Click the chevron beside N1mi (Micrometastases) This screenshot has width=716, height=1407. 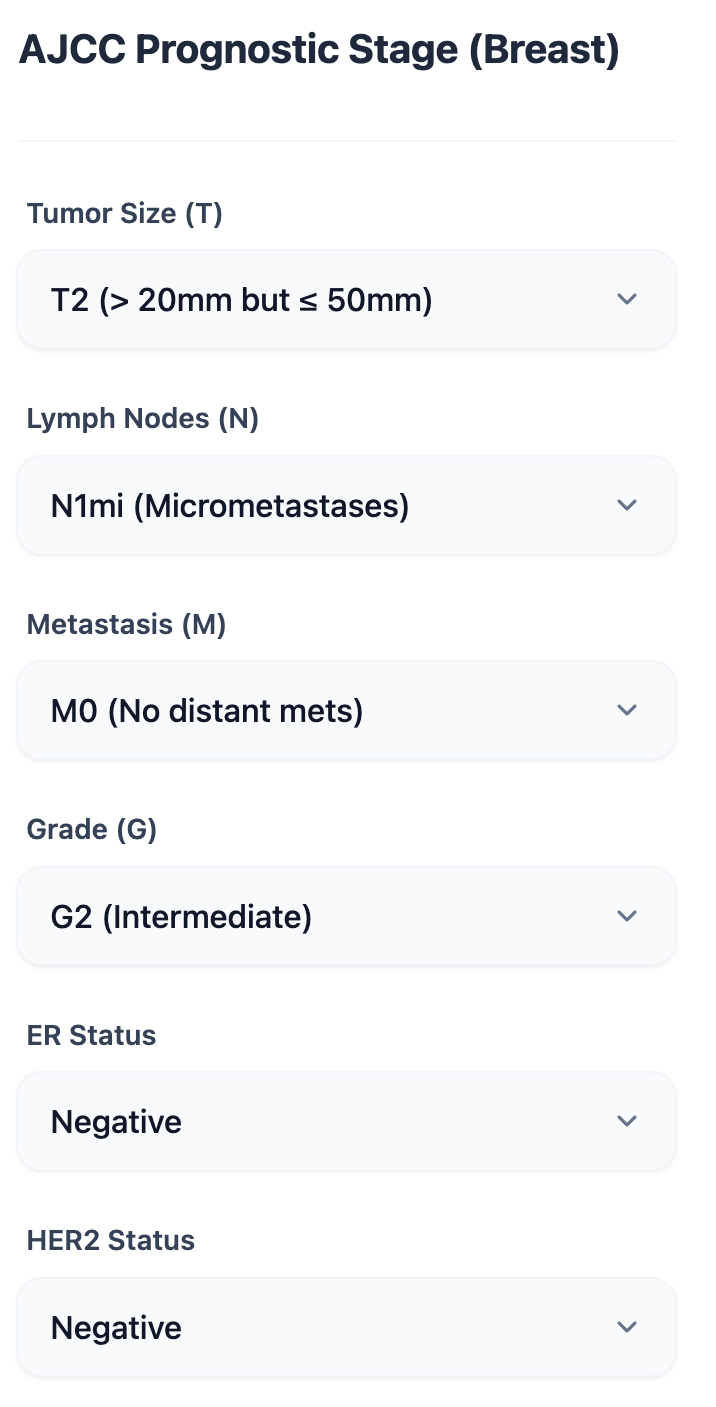click(627, 505)
